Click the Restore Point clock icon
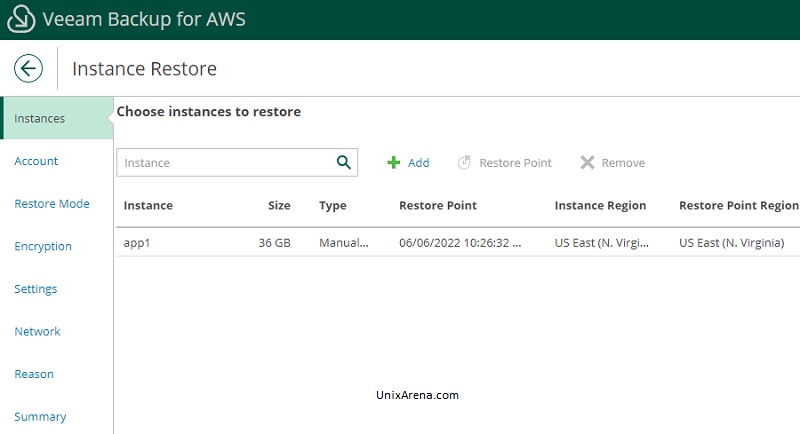800x434 pixels. pyautogui.click(x=464, y=163)
